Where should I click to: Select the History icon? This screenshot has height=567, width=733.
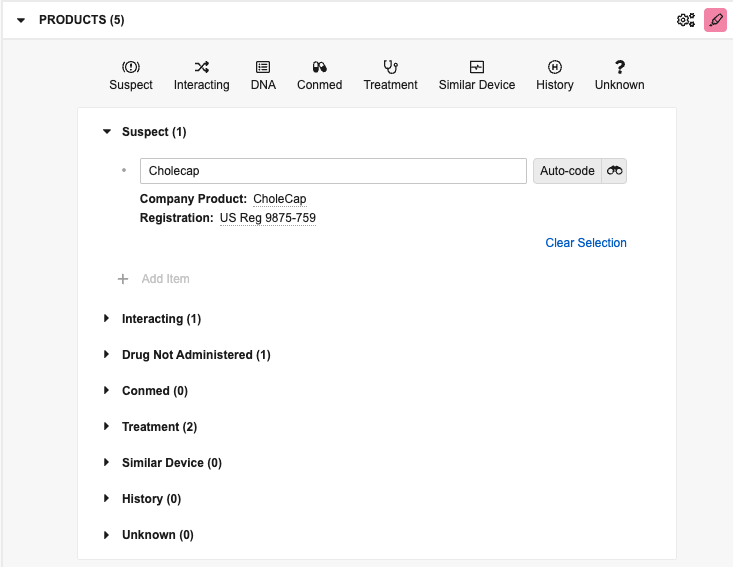click(x=554, y=67)
